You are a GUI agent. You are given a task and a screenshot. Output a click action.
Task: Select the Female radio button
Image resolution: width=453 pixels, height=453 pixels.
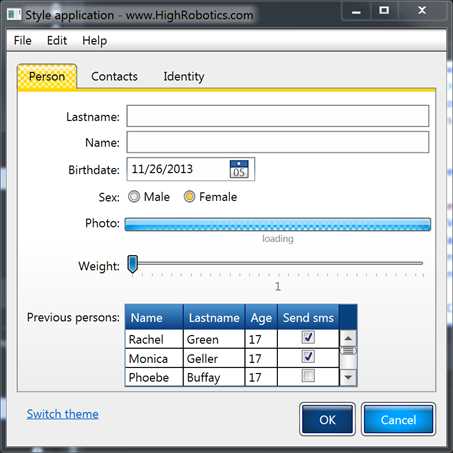pos(189,197)
